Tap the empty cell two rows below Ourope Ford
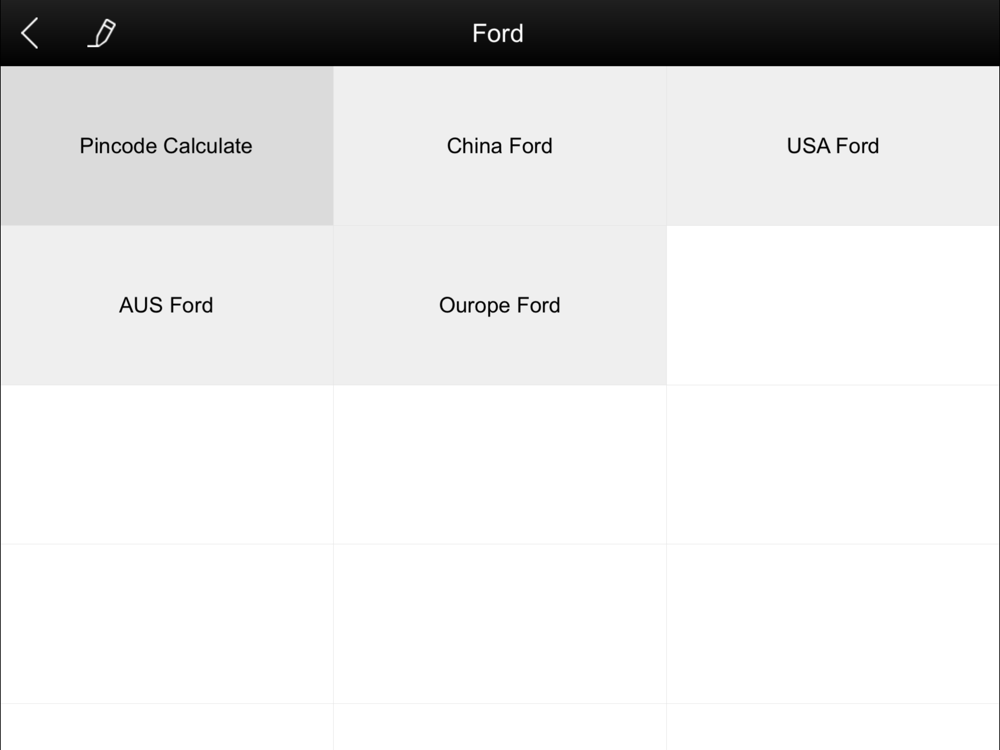This screenshot has width=1000, height=750. [499, 624]
